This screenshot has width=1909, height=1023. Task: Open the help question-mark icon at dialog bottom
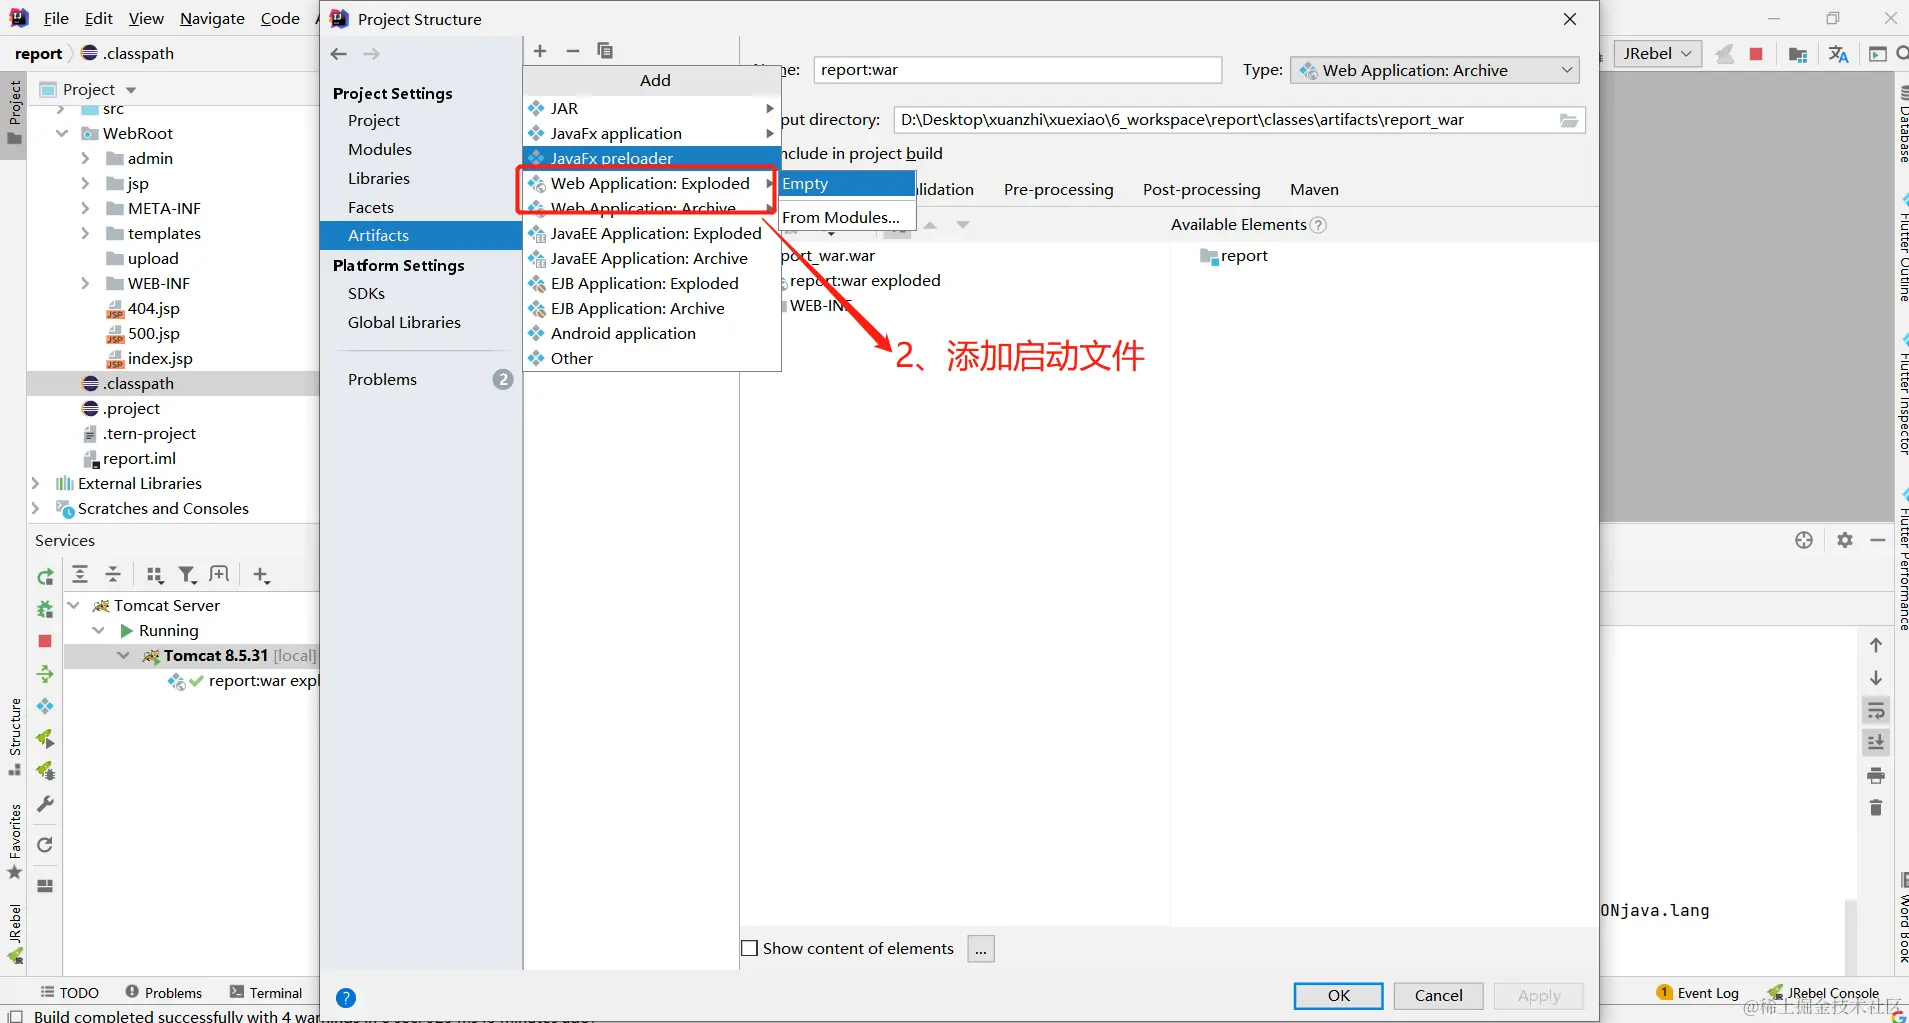(346, 997)
